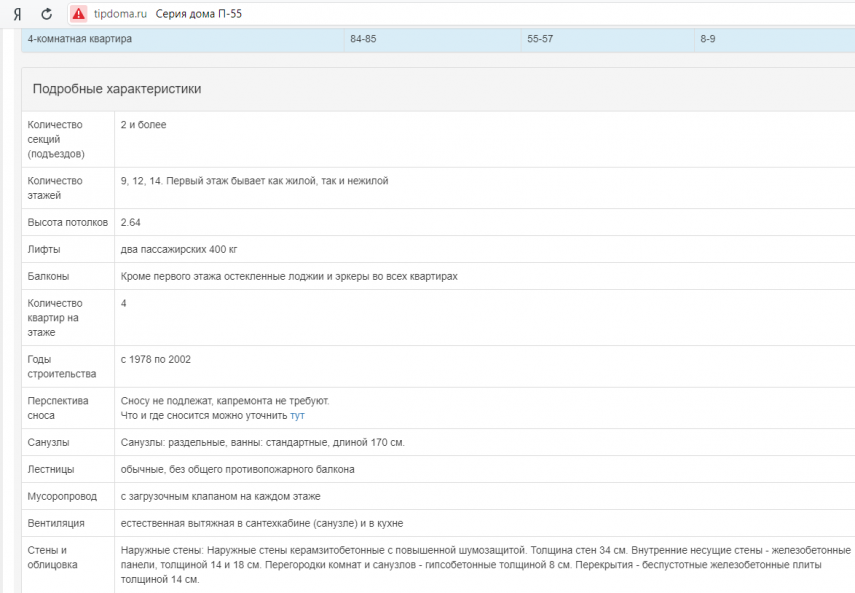
Task: Click the page title "Серия дома П-55"
Action: click(x=198, y=14)
